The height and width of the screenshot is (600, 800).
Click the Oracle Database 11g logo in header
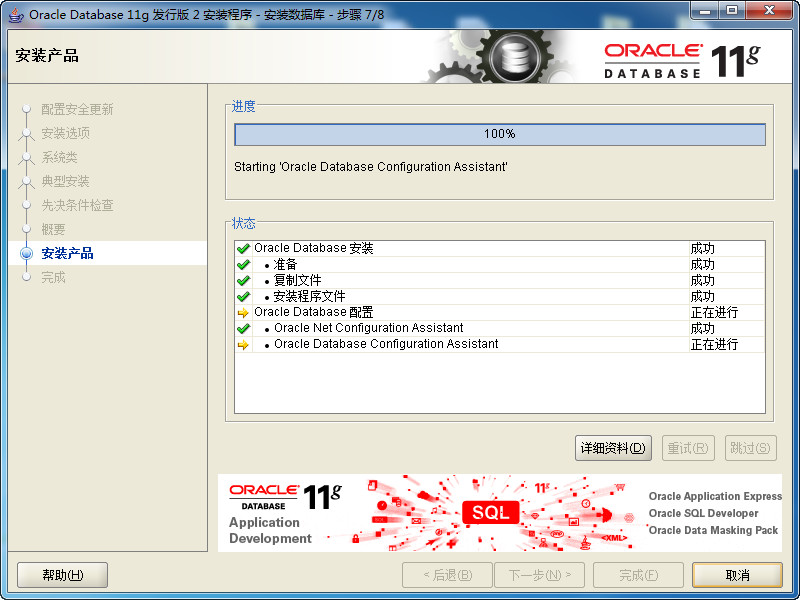click(682, 61)
